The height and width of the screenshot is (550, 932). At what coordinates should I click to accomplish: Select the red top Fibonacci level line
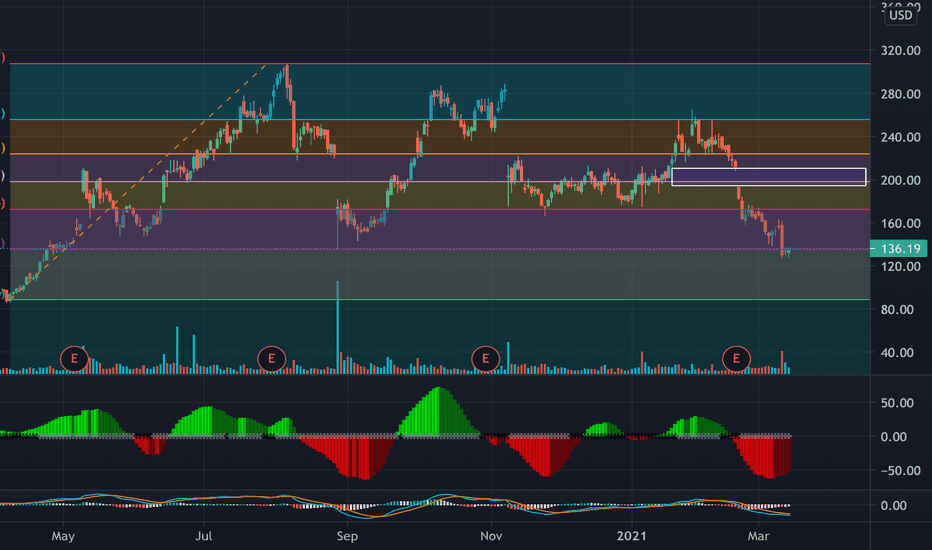pos(440,63)
